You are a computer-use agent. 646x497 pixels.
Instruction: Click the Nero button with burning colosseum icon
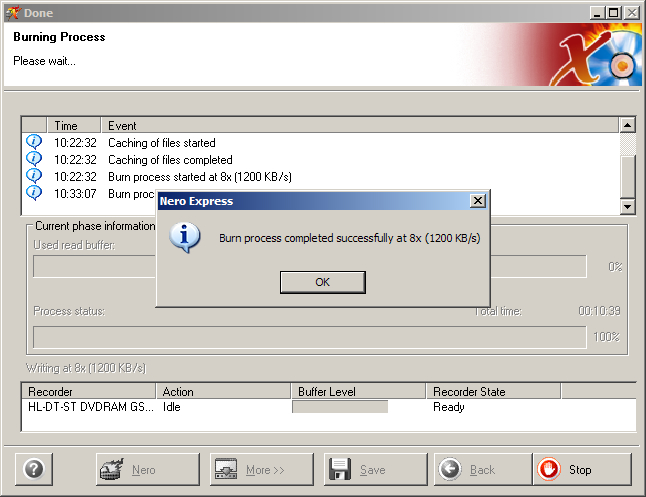(x=147, y=469)
